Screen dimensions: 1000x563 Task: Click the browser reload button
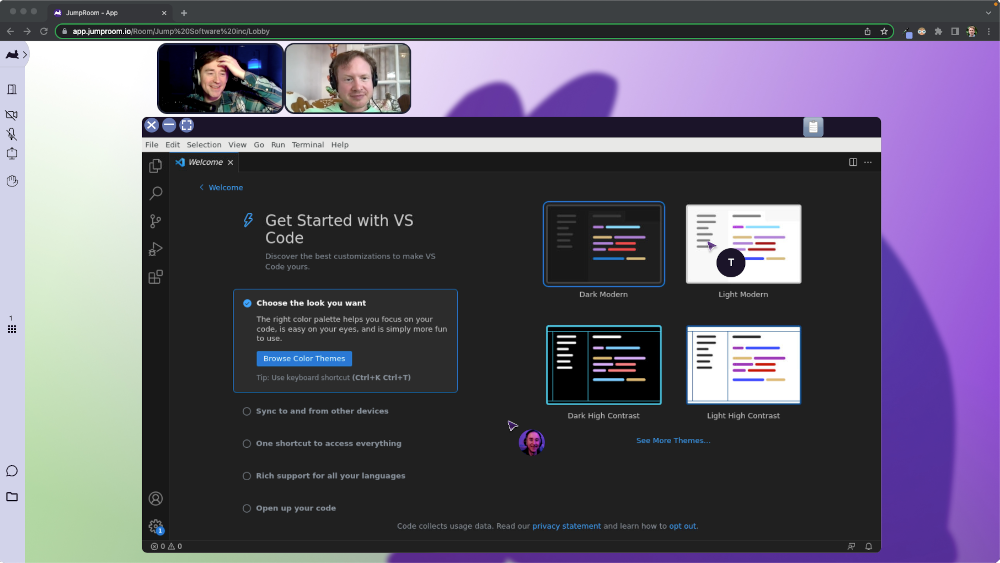pyautogui.click(x=43, y=31)
